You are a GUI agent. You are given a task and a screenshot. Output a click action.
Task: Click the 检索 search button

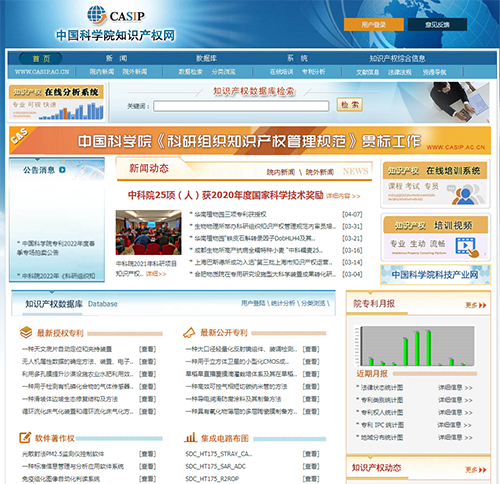click(x=350, y=105)
